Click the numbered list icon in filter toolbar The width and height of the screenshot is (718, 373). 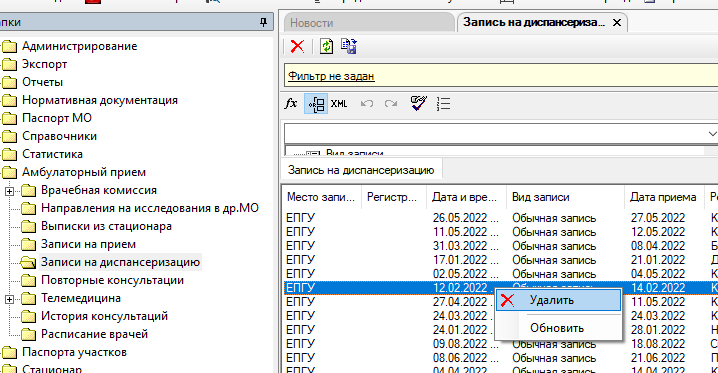443,104
